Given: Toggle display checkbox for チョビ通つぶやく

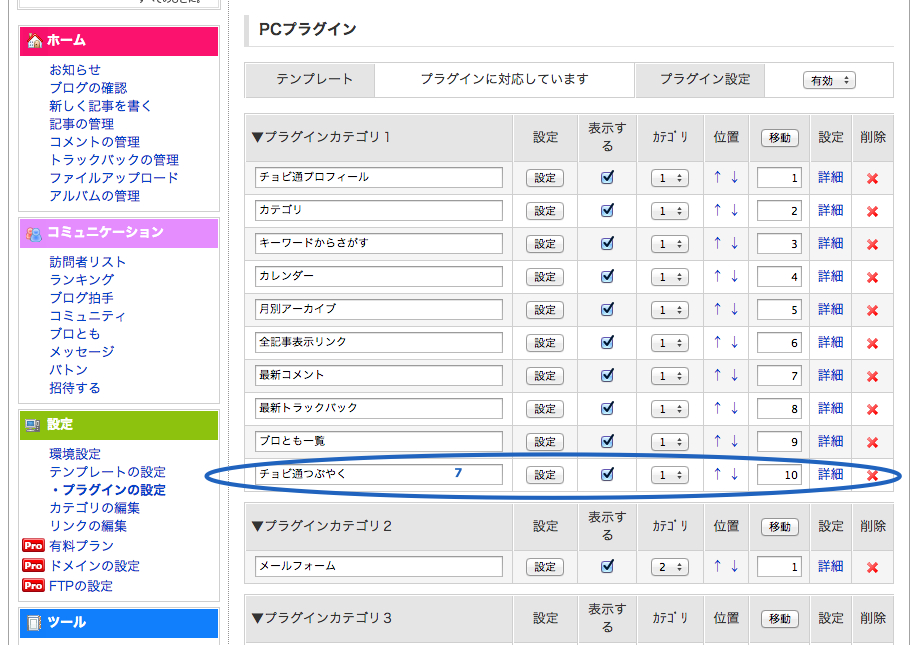Looking at the screenshot, I should (x=607, y=474).
